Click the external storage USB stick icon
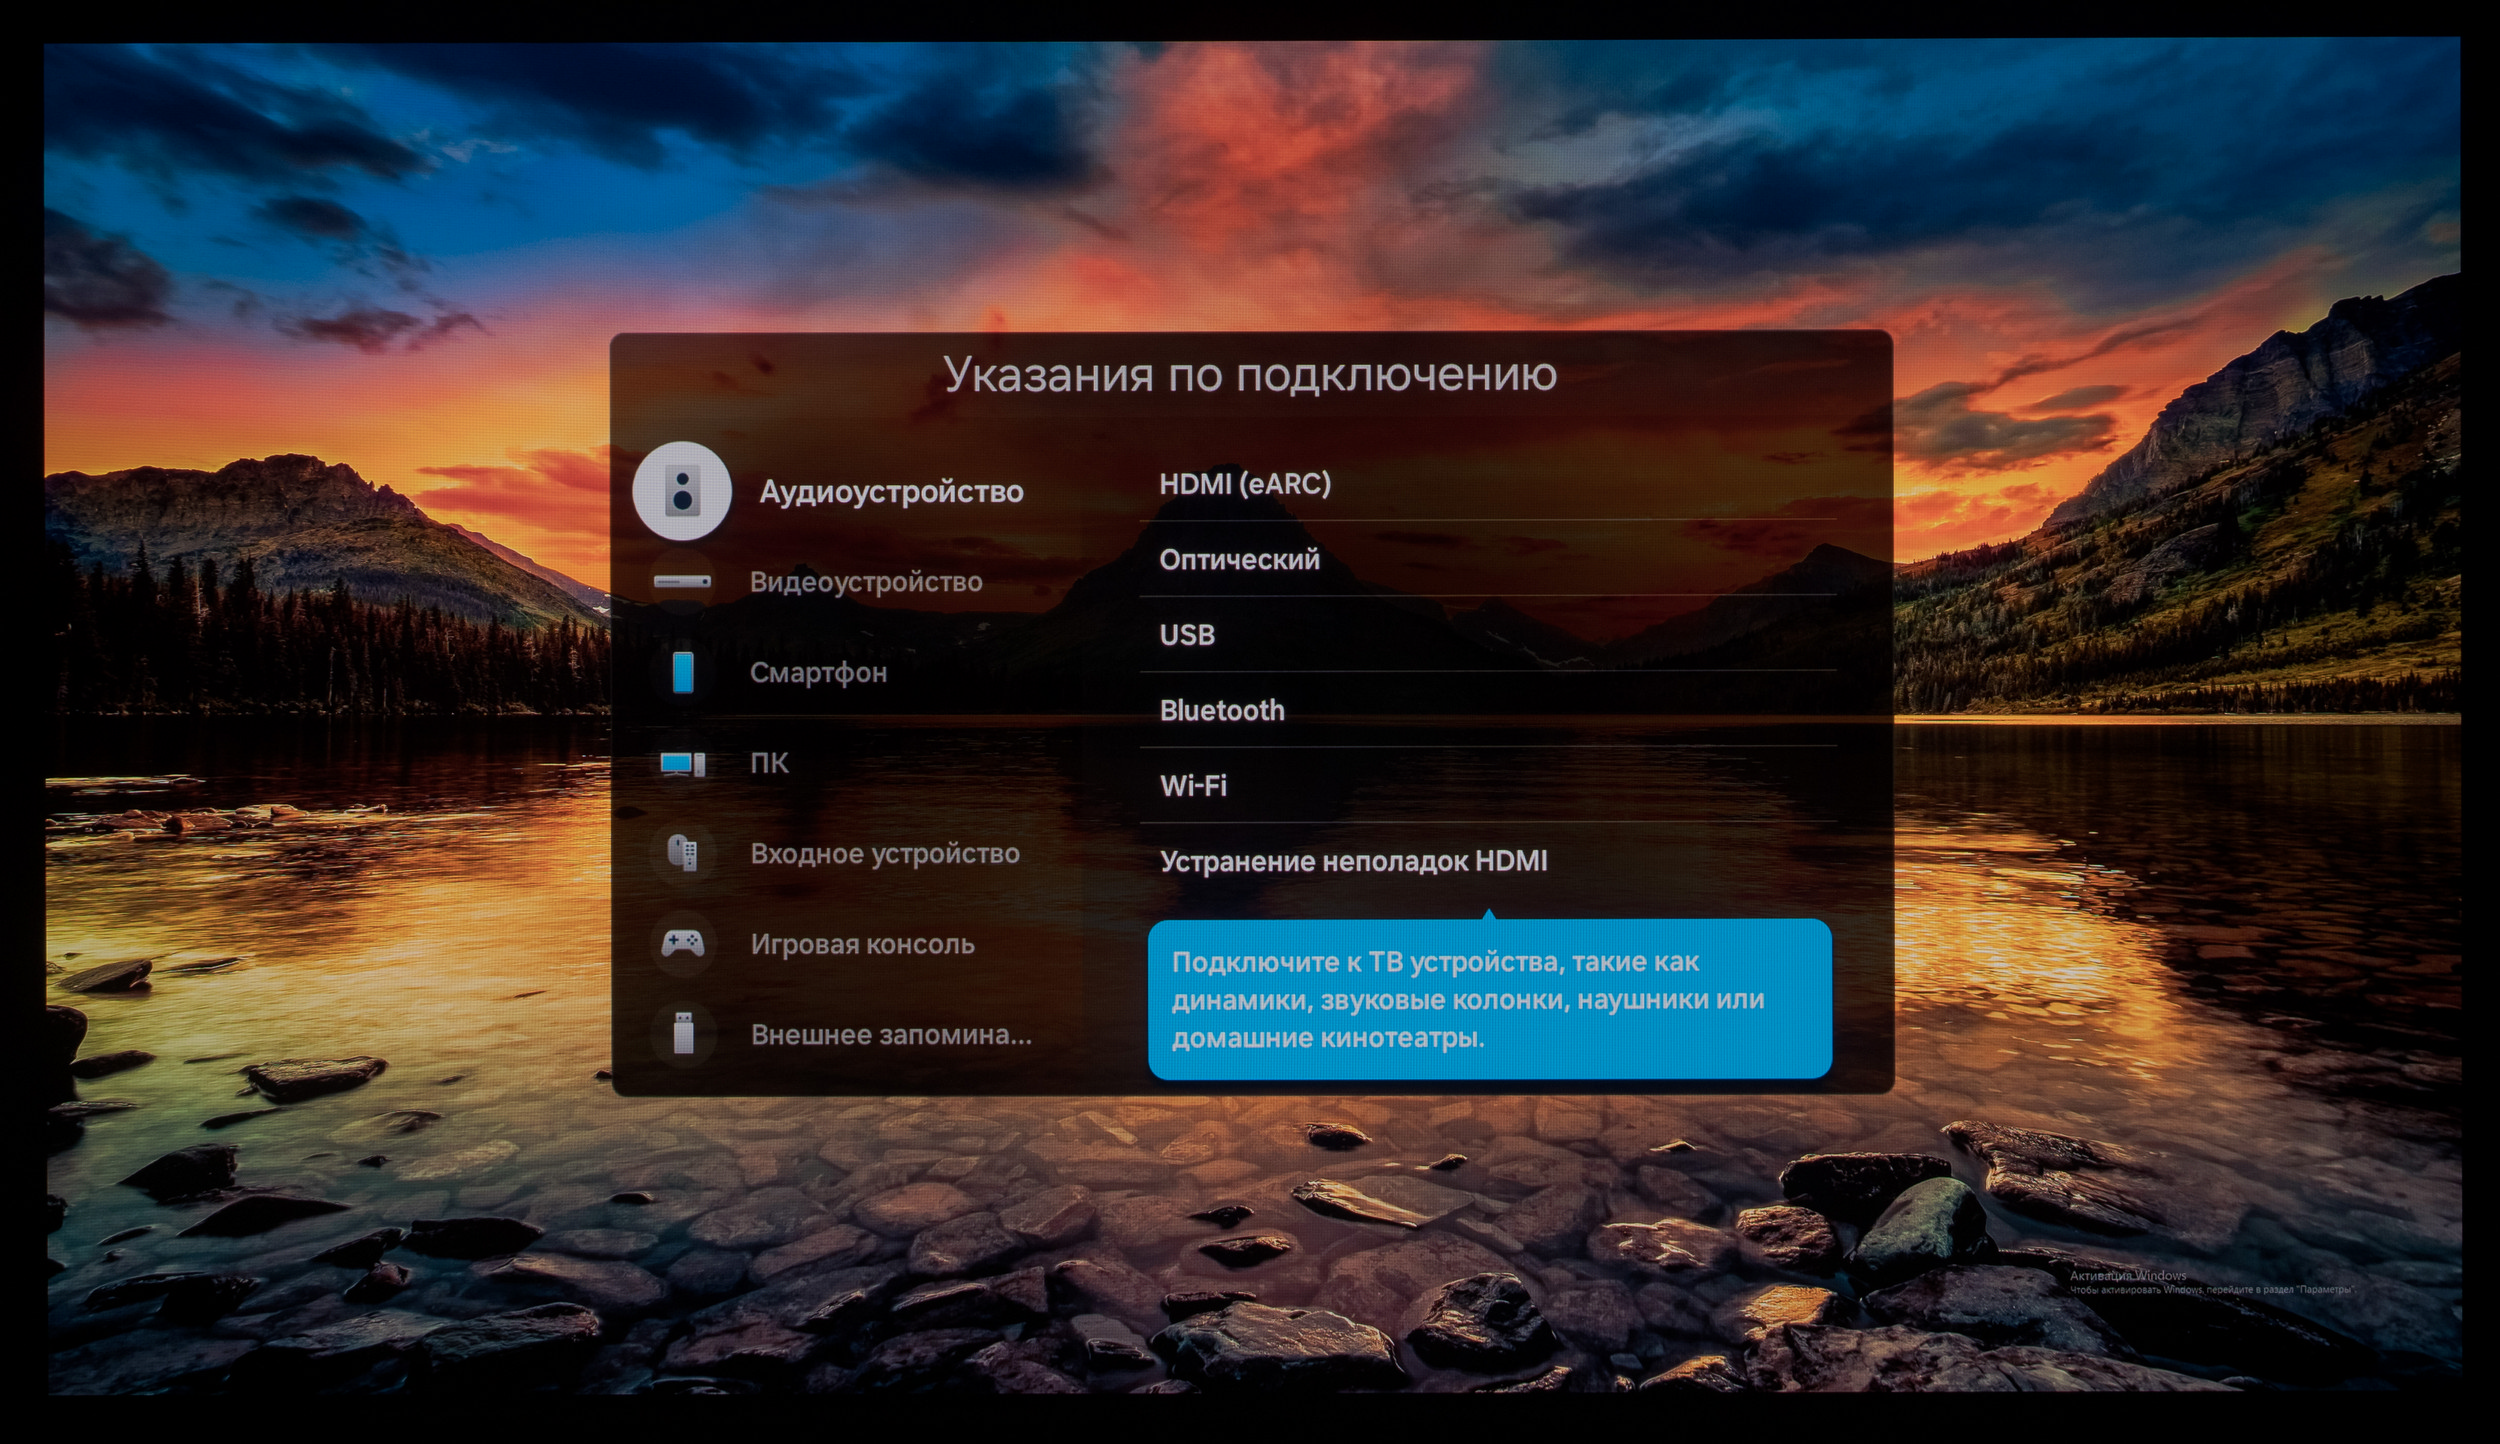Viewport: 2500px width, 1444px height. 683,1034
